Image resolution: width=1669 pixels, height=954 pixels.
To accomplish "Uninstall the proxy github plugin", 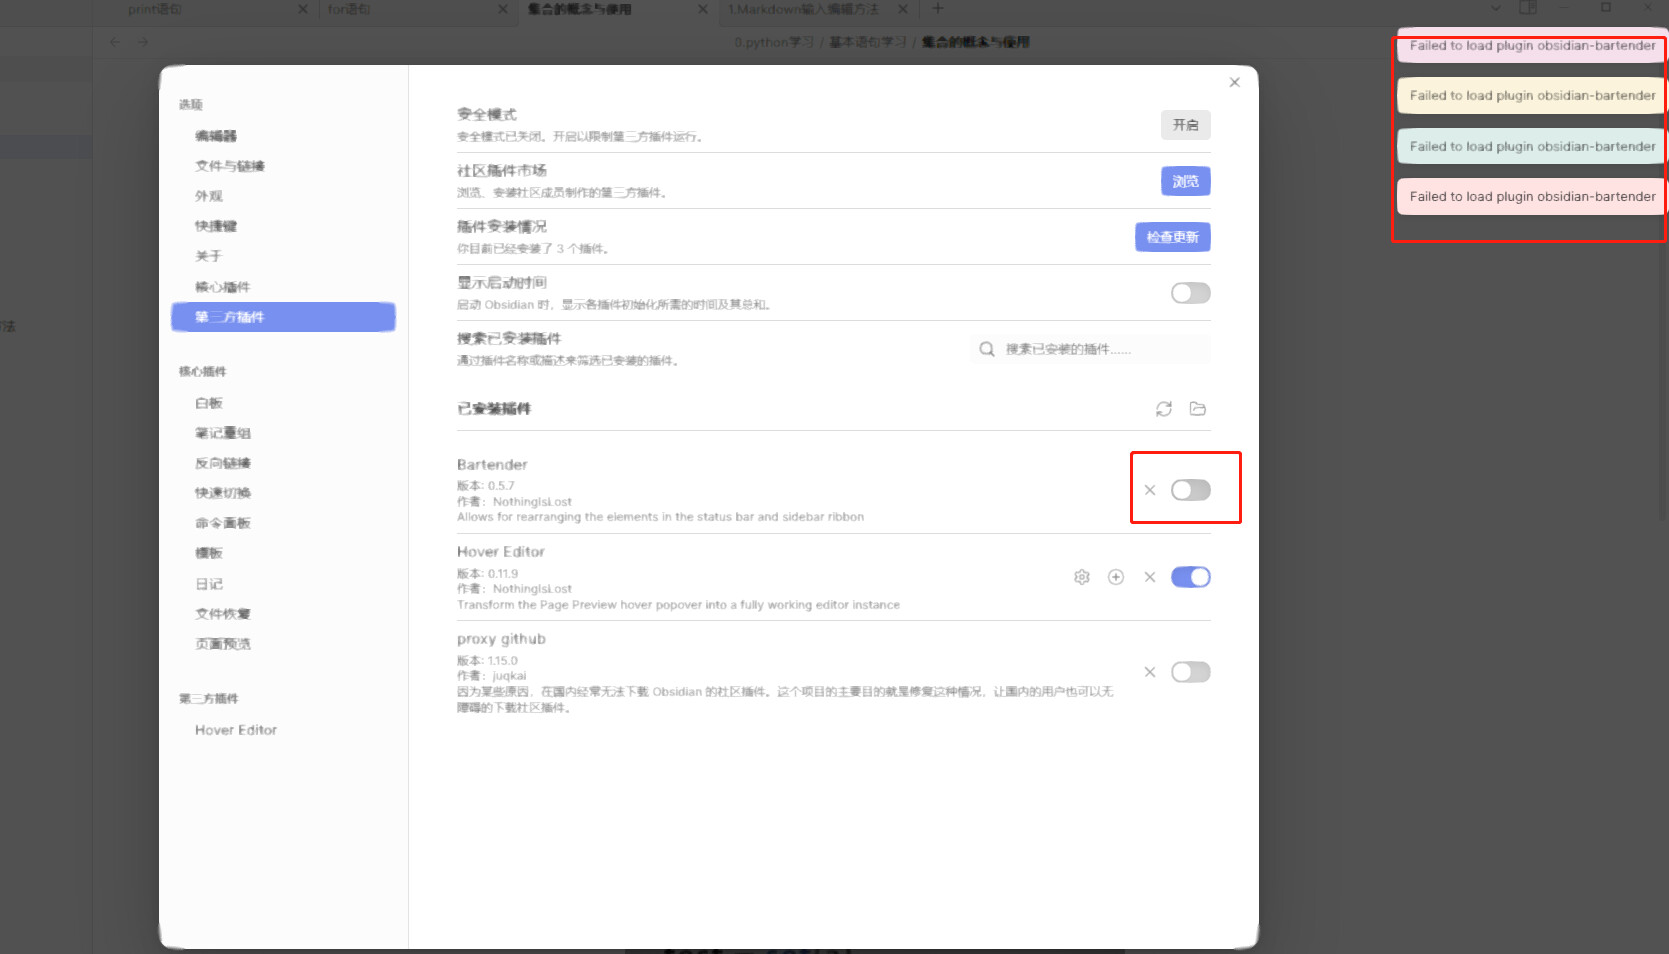I will pos(1150,672).
